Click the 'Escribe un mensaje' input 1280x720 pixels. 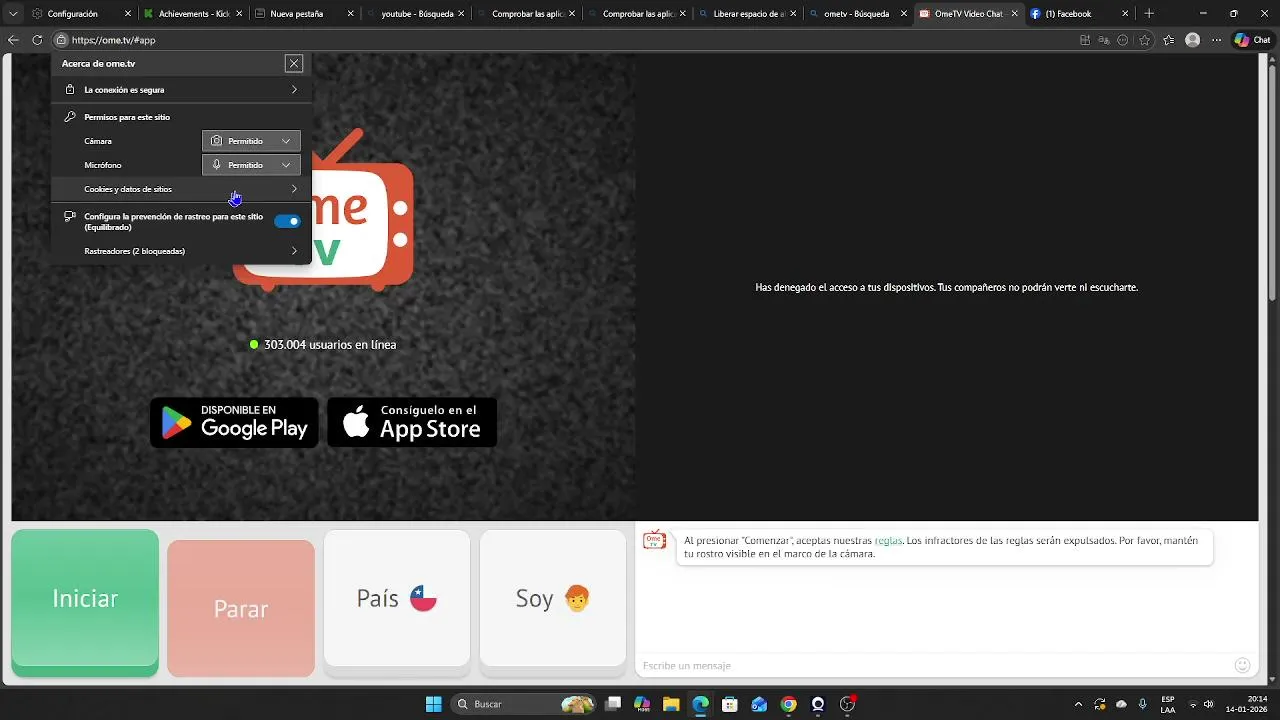point(933,665)
